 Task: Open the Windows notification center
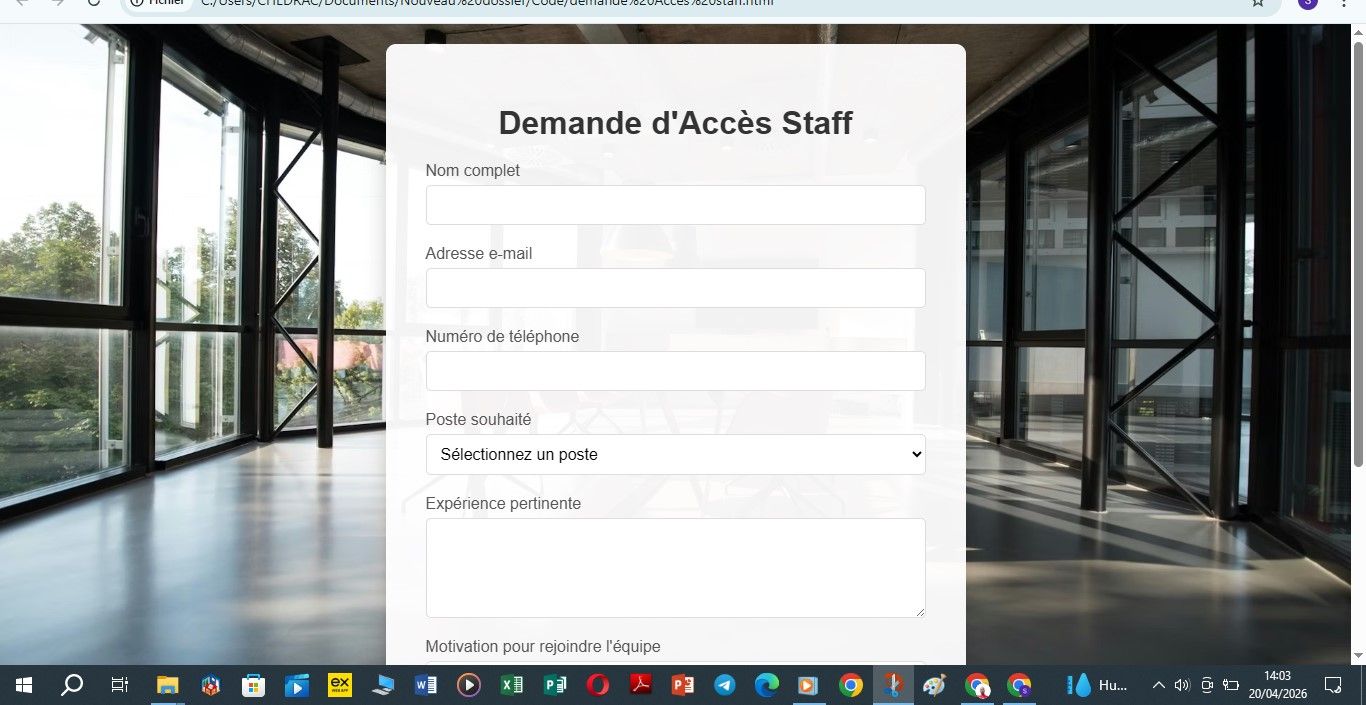1333,685
